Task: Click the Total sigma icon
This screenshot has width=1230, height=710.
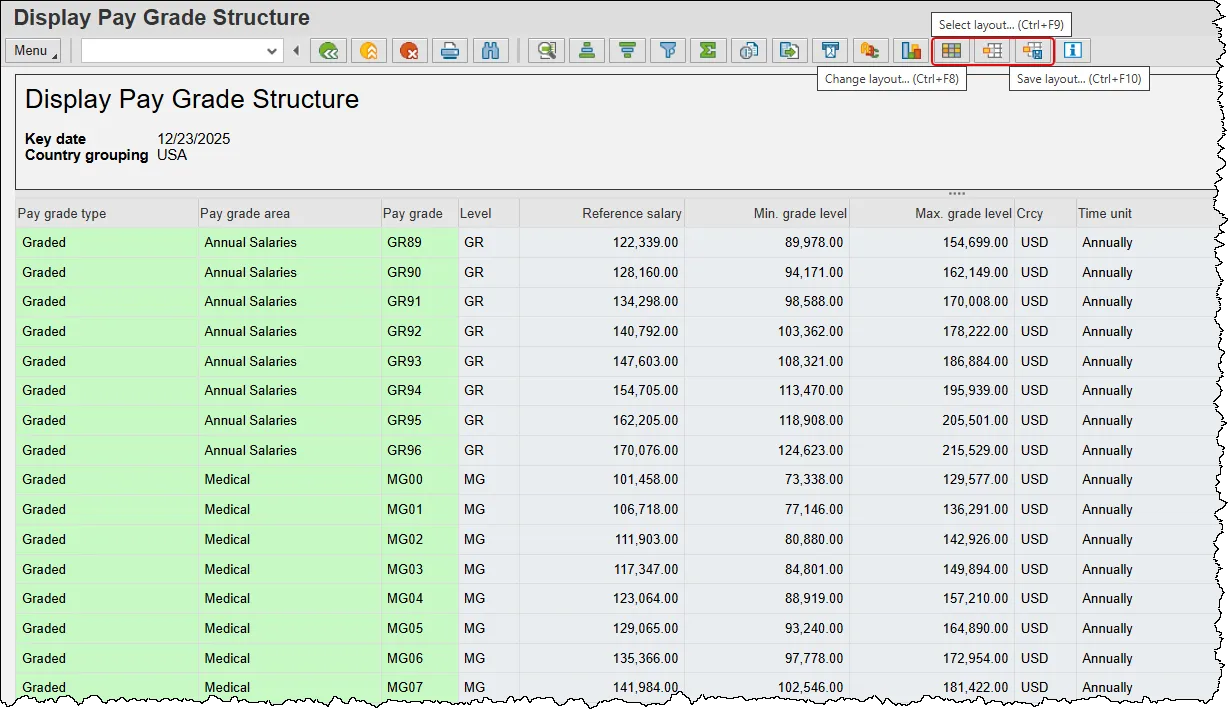Action: 708,51
